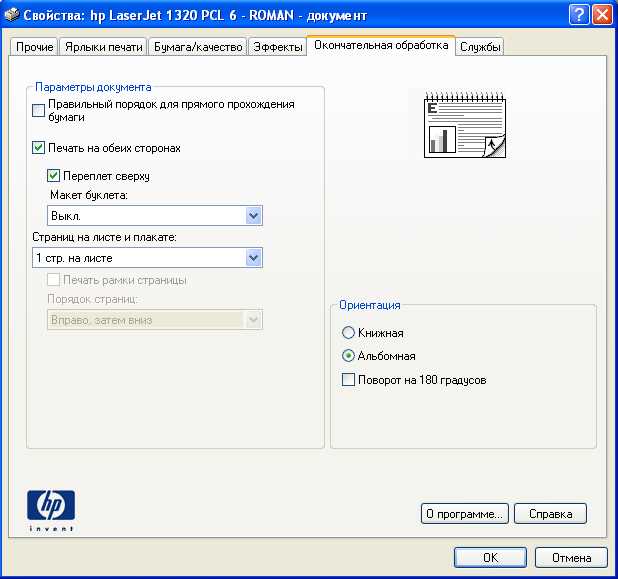Open the Эффекты tab

click(x=277, y=47)
